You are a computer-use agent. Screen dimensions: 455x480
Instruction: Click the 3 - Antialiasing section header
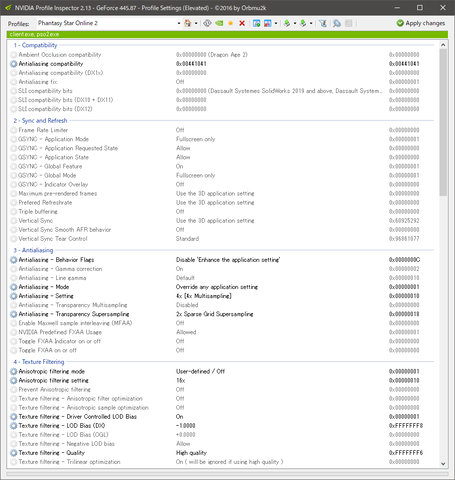[x=33, y=250]
